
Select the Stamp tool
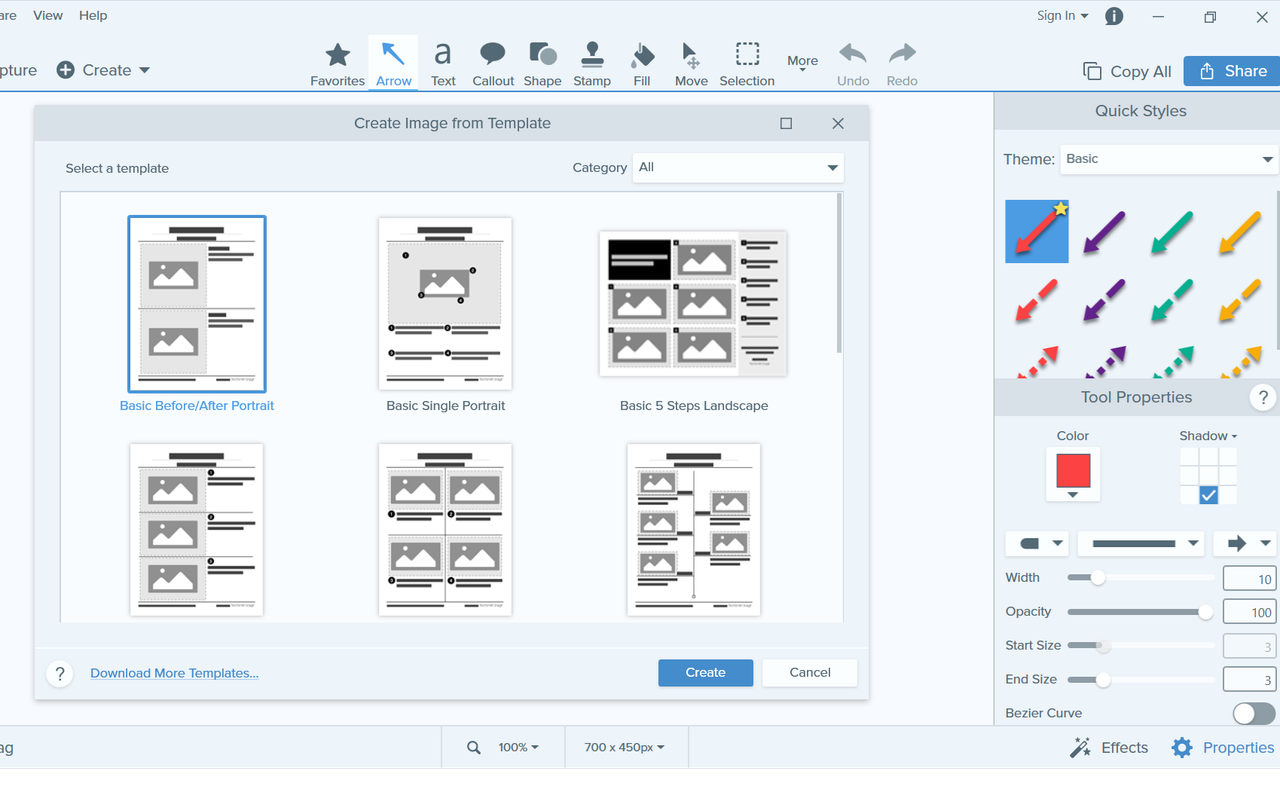(592, 62)
